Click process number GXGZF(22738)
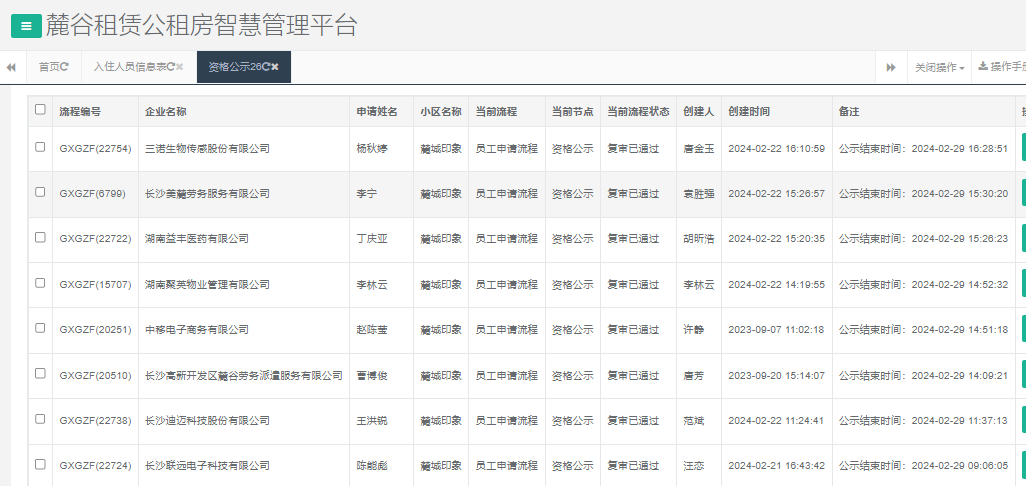 coord(96,421)
